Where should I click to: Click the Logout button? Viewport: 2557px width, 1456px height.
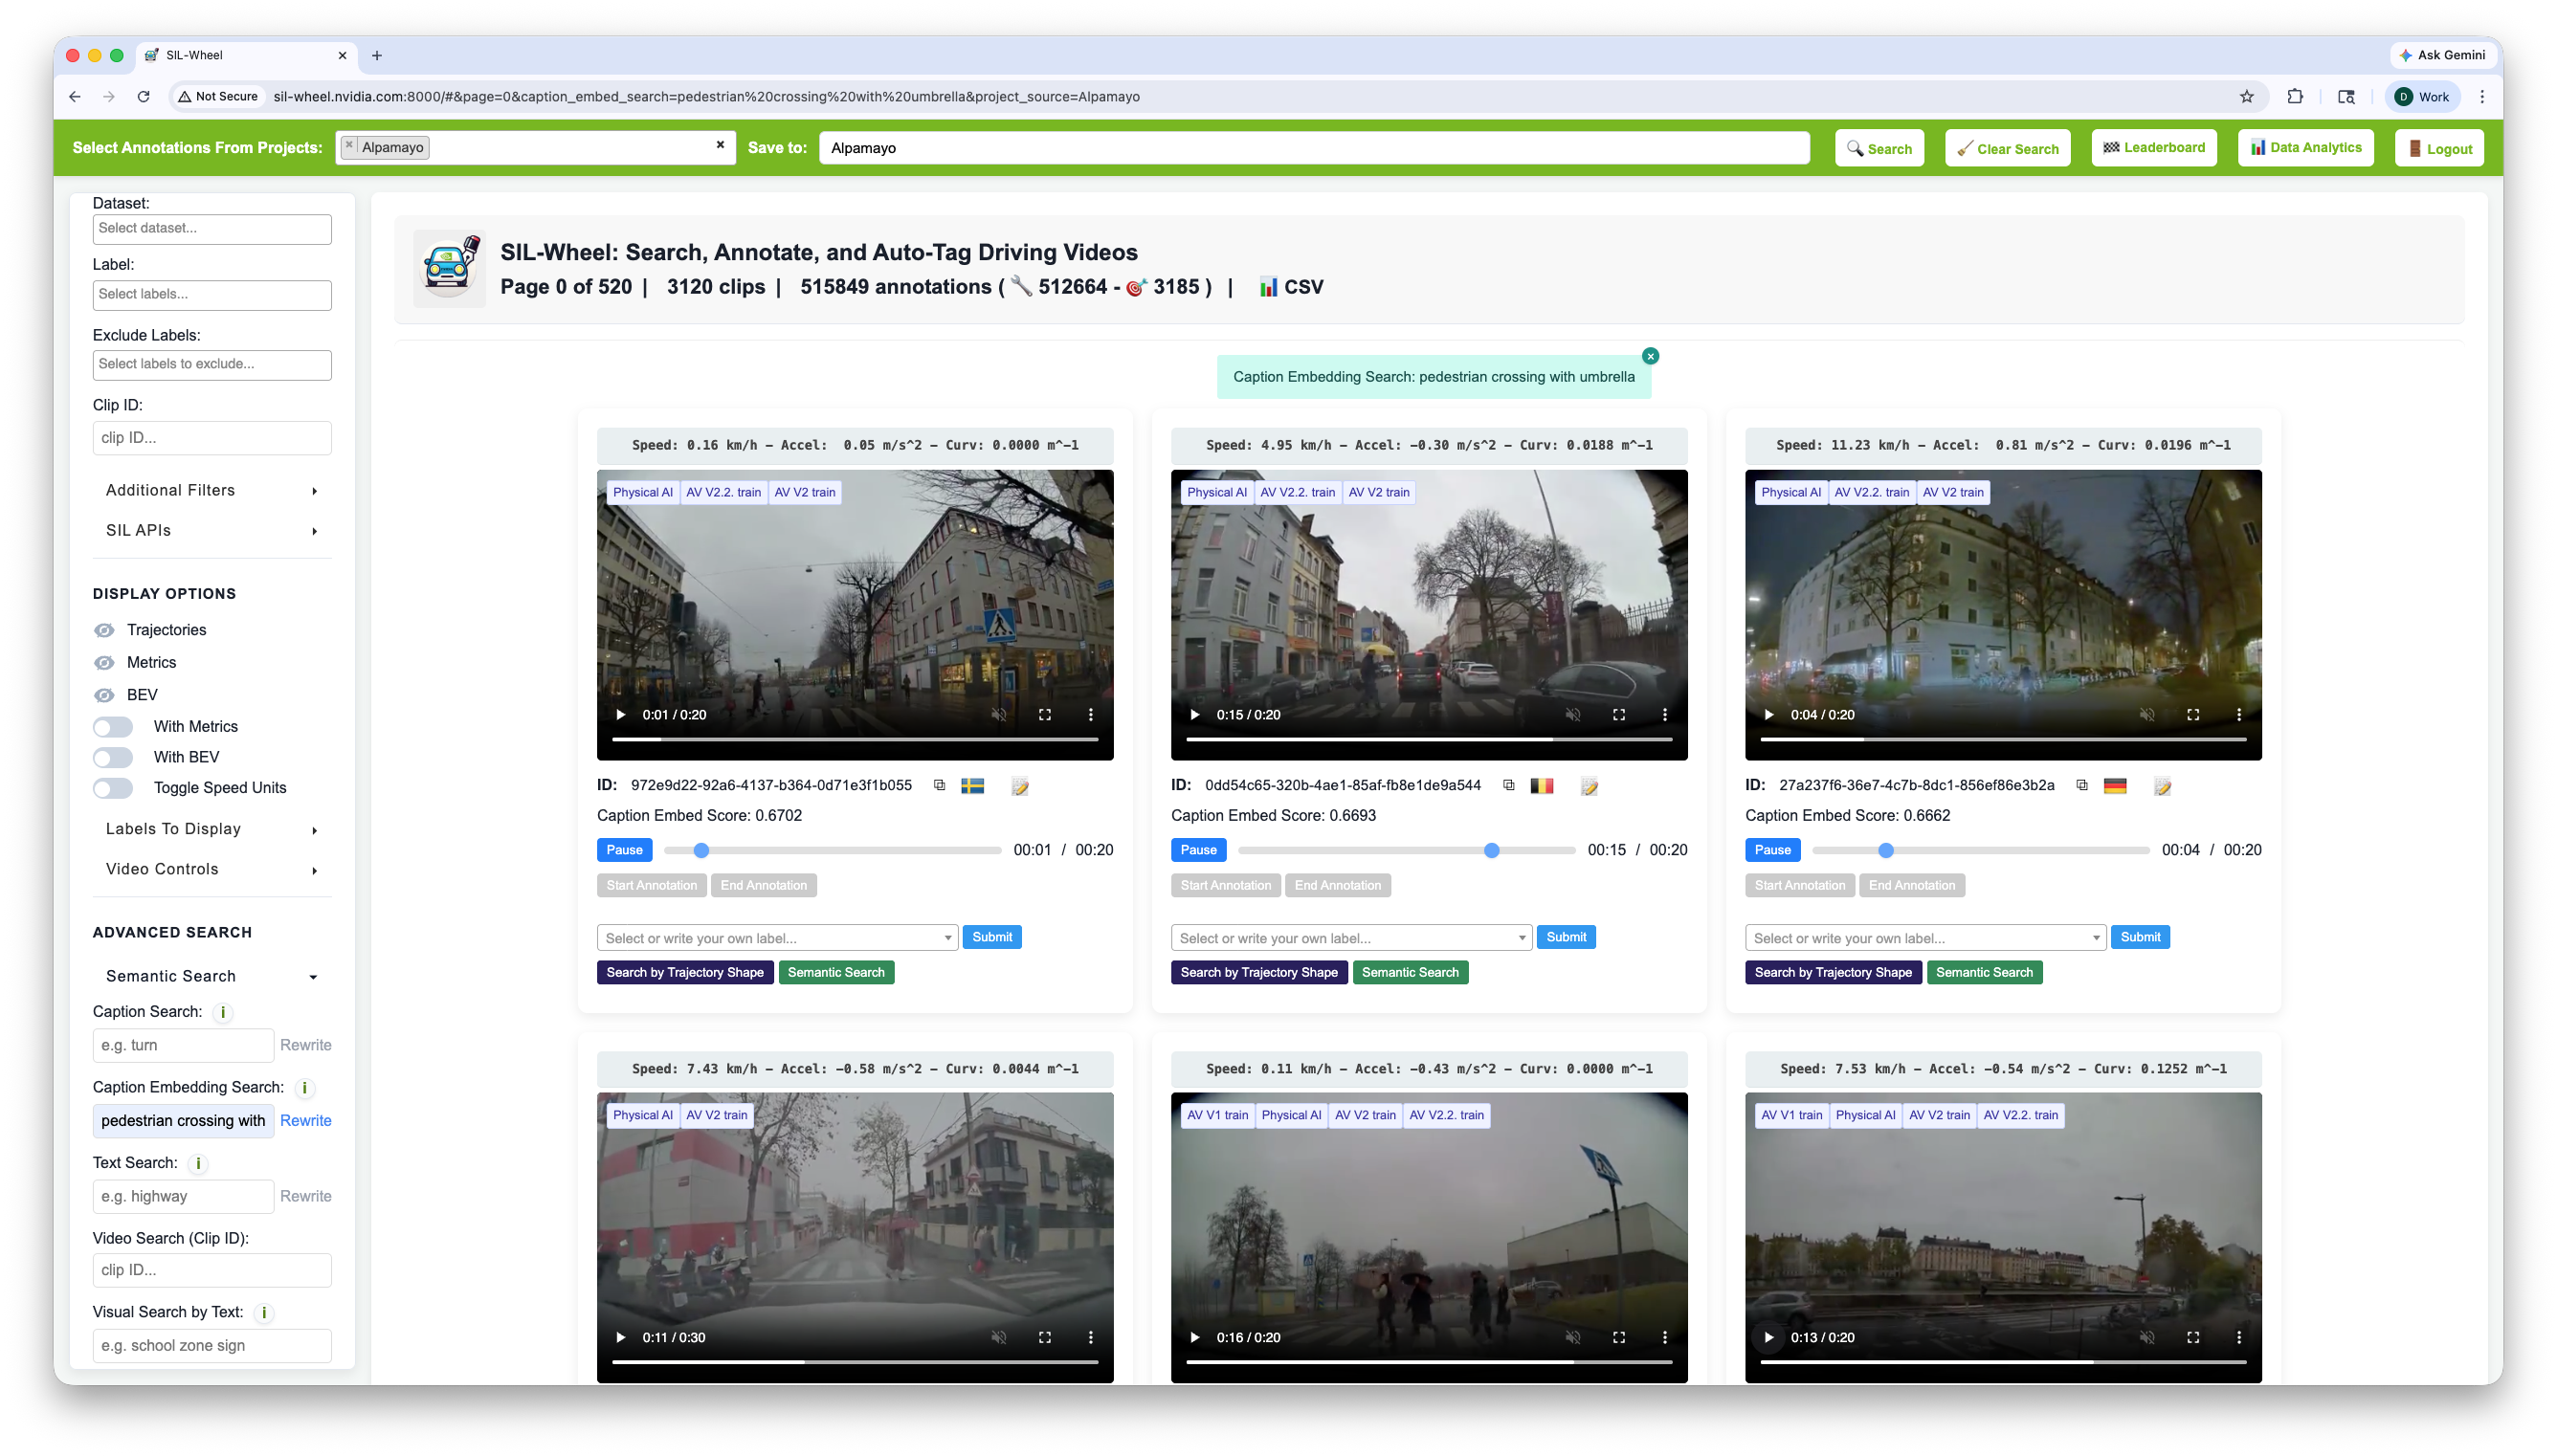click(2439, 149)
